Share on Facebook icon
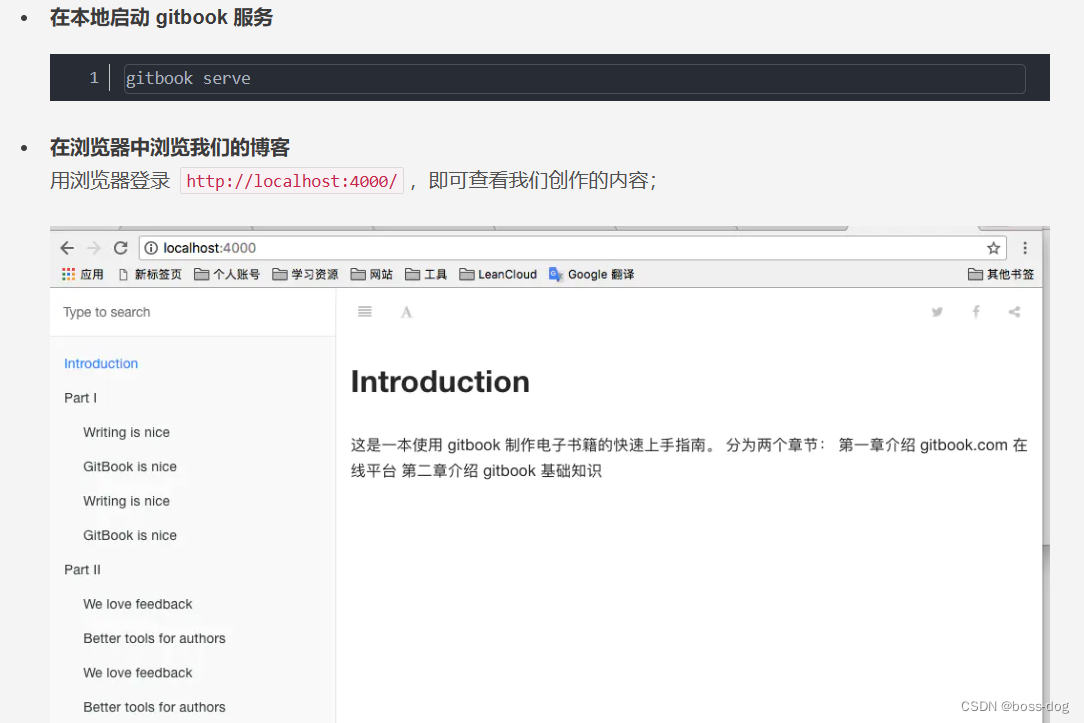 click(976, 312)
